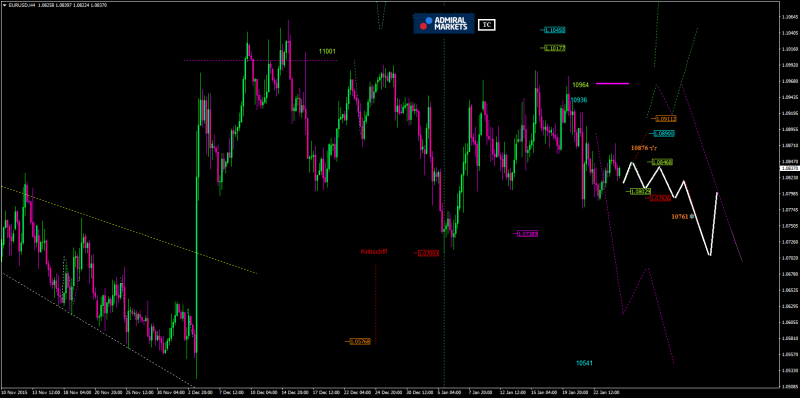Image resolution: width=800 pixels, height=398 pixels.
Task: Select the cyan 10541 label near bottom
Action: 584,363
